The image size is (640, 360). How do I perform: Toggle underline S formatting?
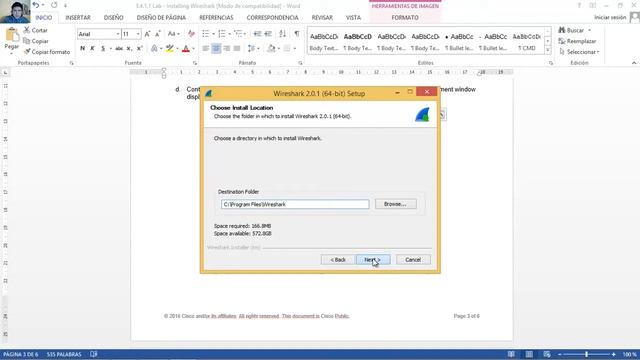103,49
